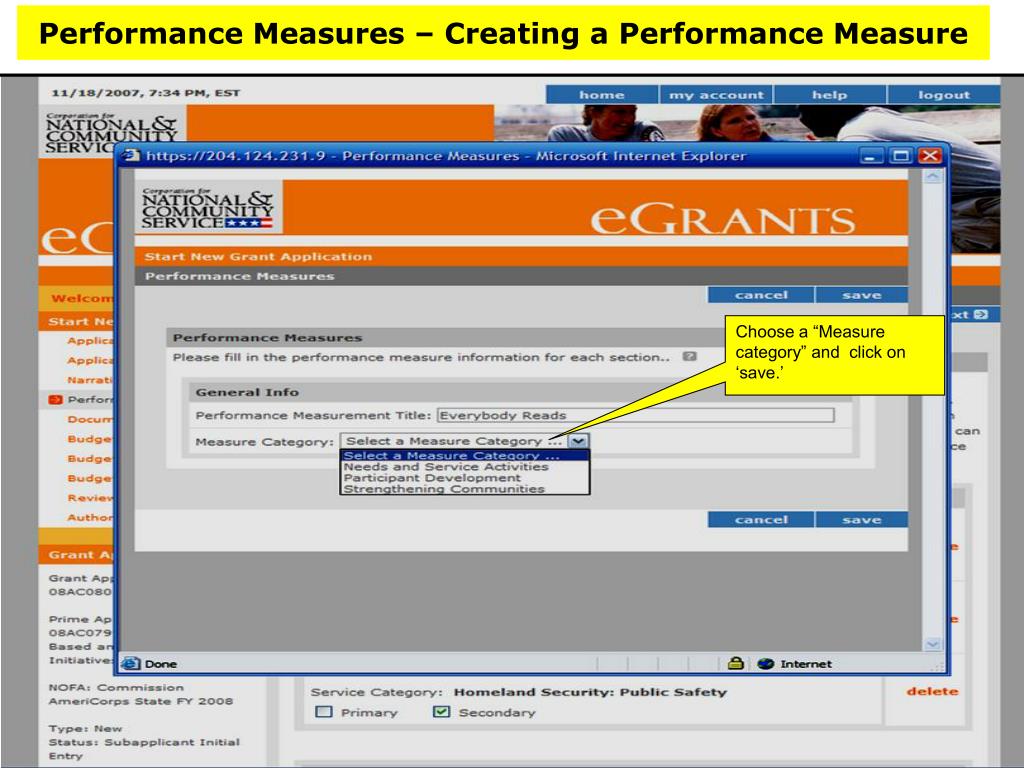Click the home tab in background page

[601, 95]
